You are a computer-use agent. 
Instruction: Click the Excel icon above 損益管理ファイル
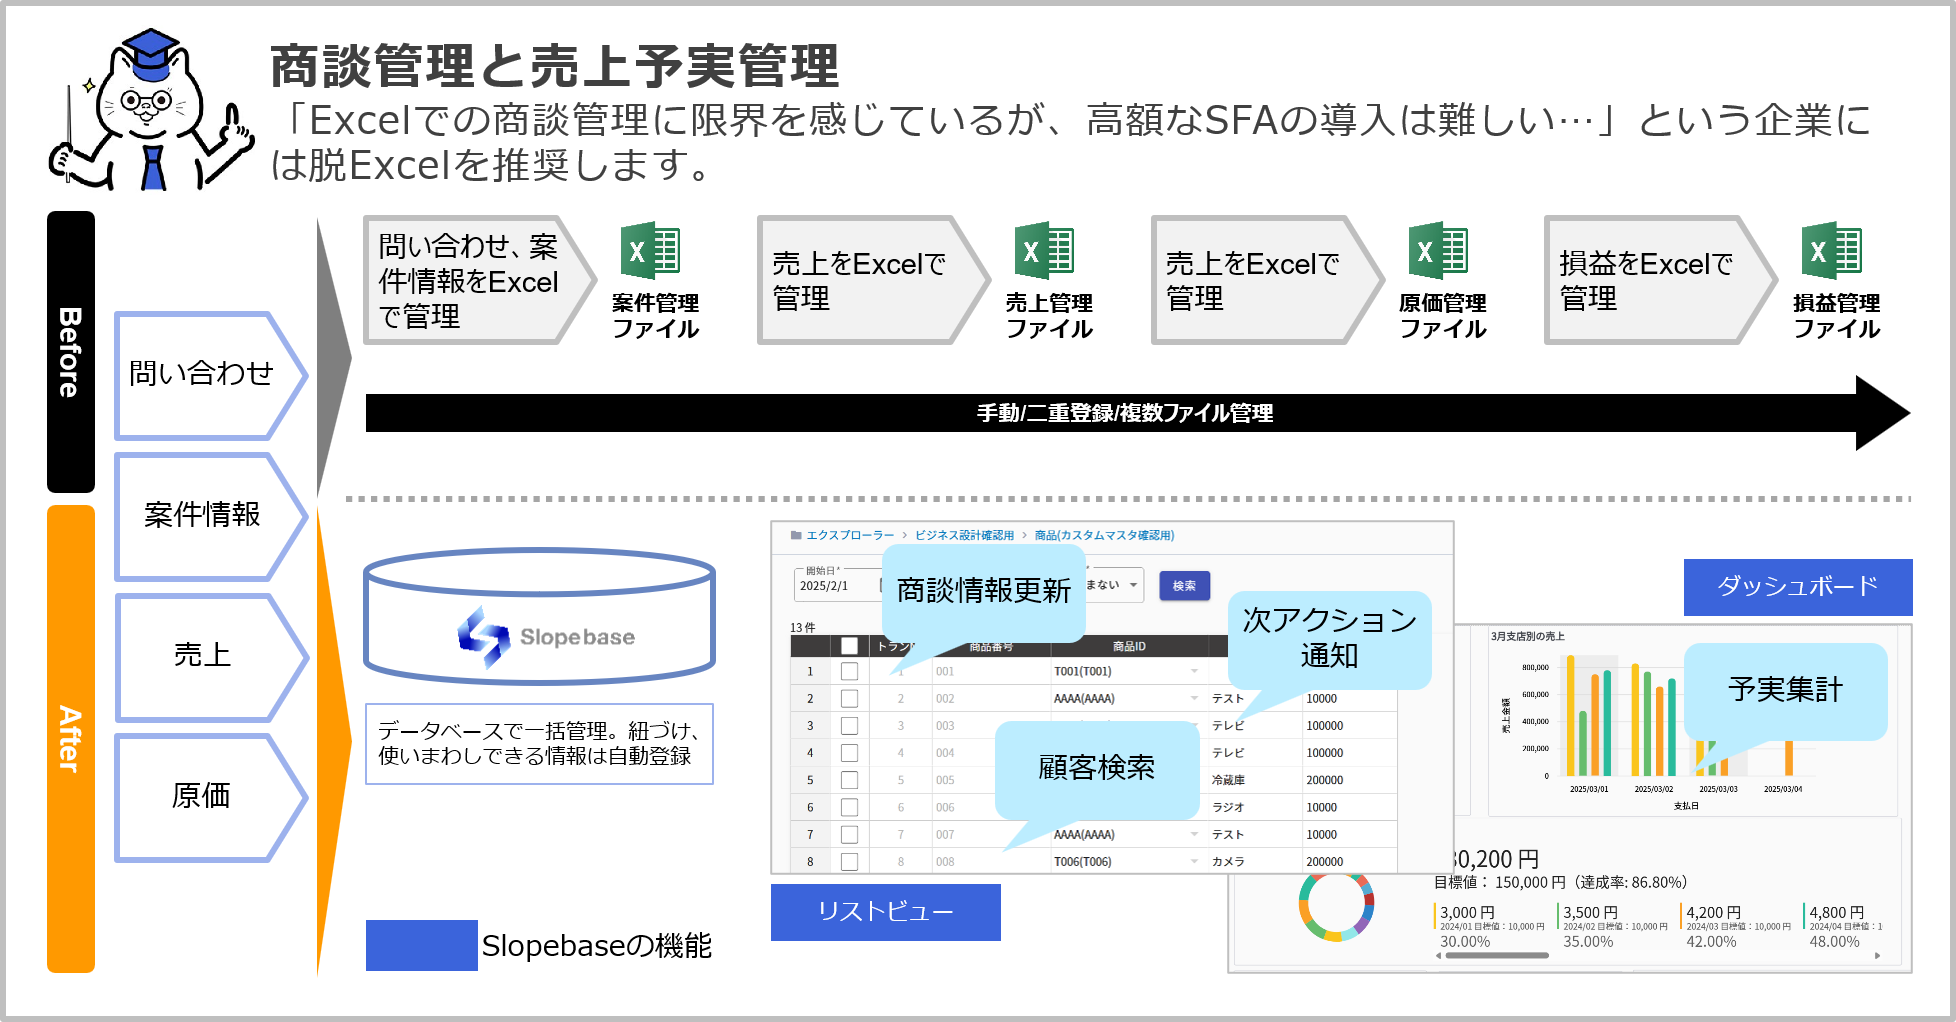(1832, 250)
